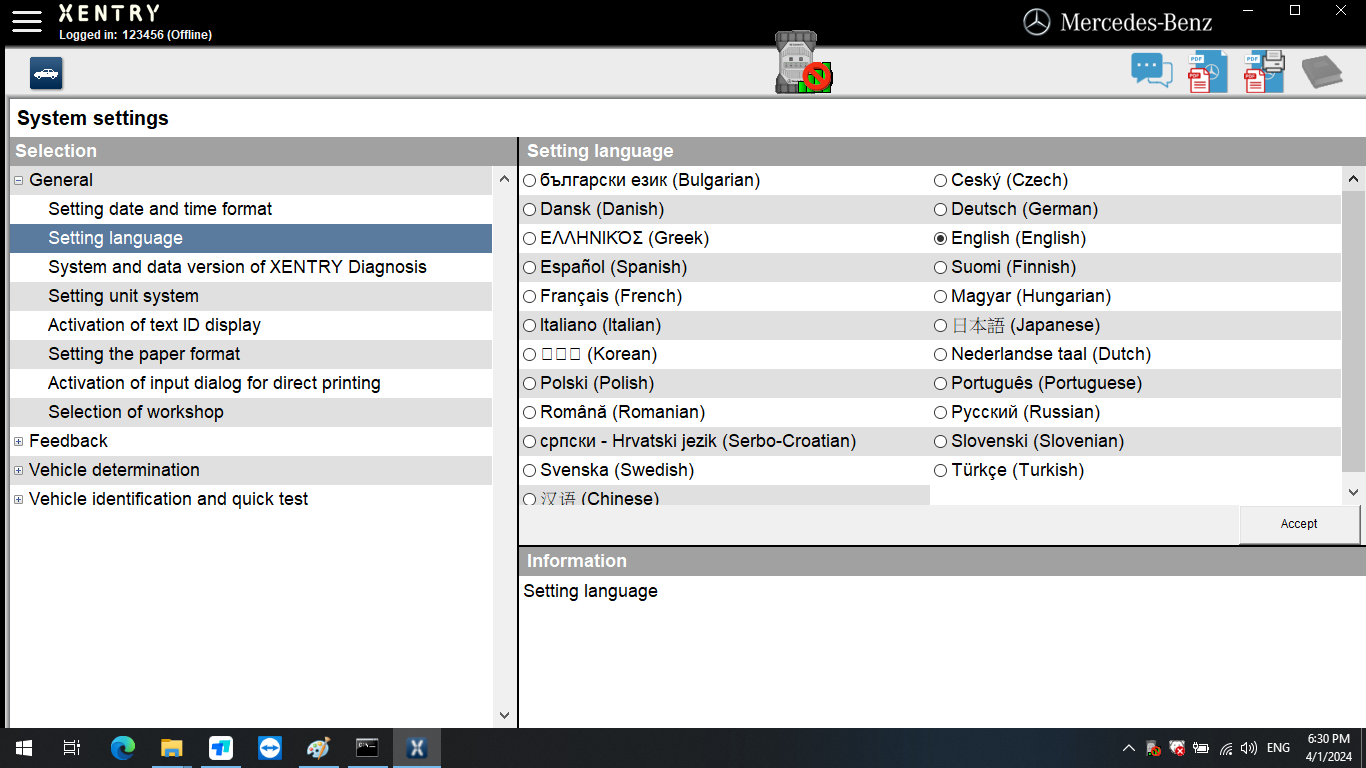This screenshot has height=768, width=1366.
Task: Click the PDF print icon
Action: tap(1264, 71)
